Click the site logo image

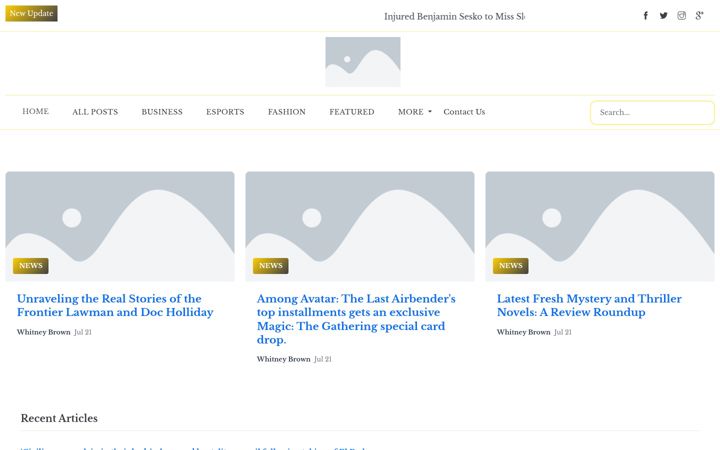coord(363,62)
